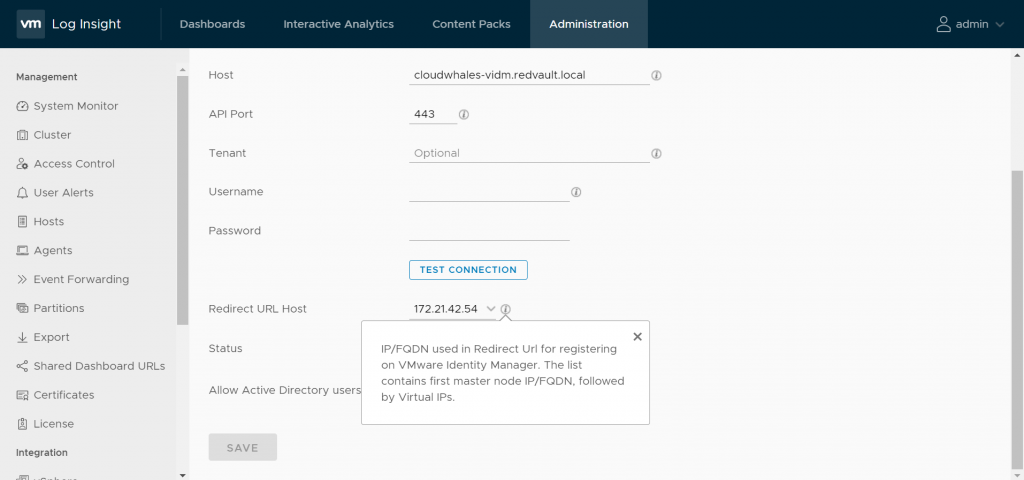
Task: Select the Administration tab
Action: (589, 24)
